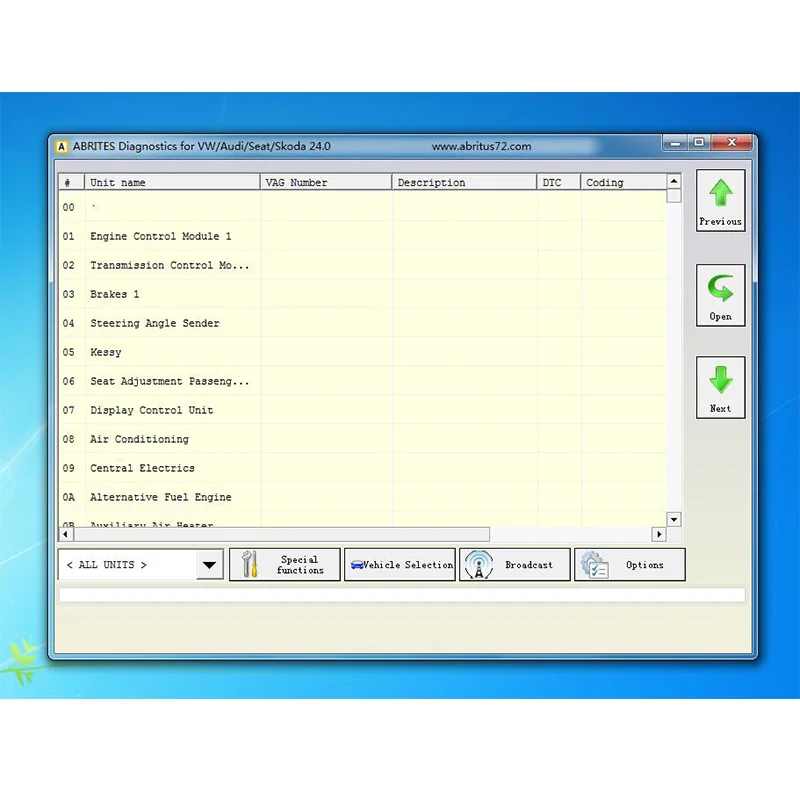Click the status field below the buttons
The width and height of the screenshot is (800, 800).
402,595
